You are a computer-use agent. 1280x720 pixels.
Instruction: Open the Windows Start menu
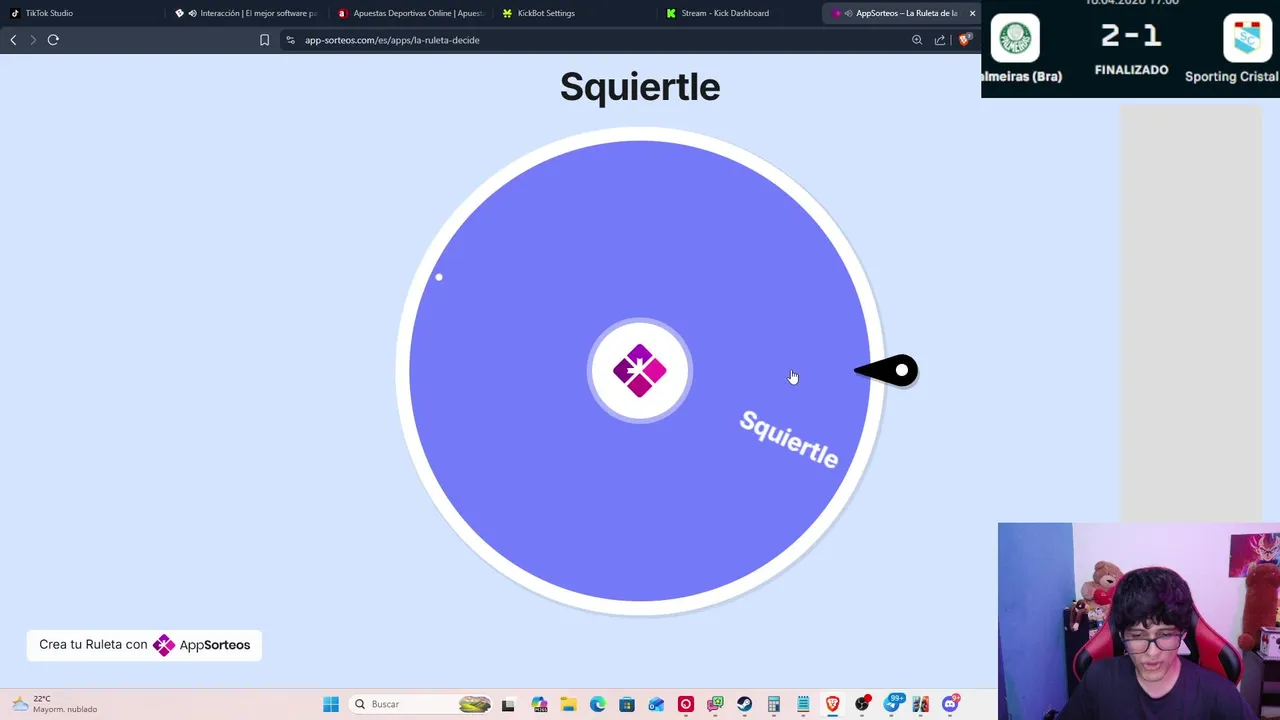(331, 704)
